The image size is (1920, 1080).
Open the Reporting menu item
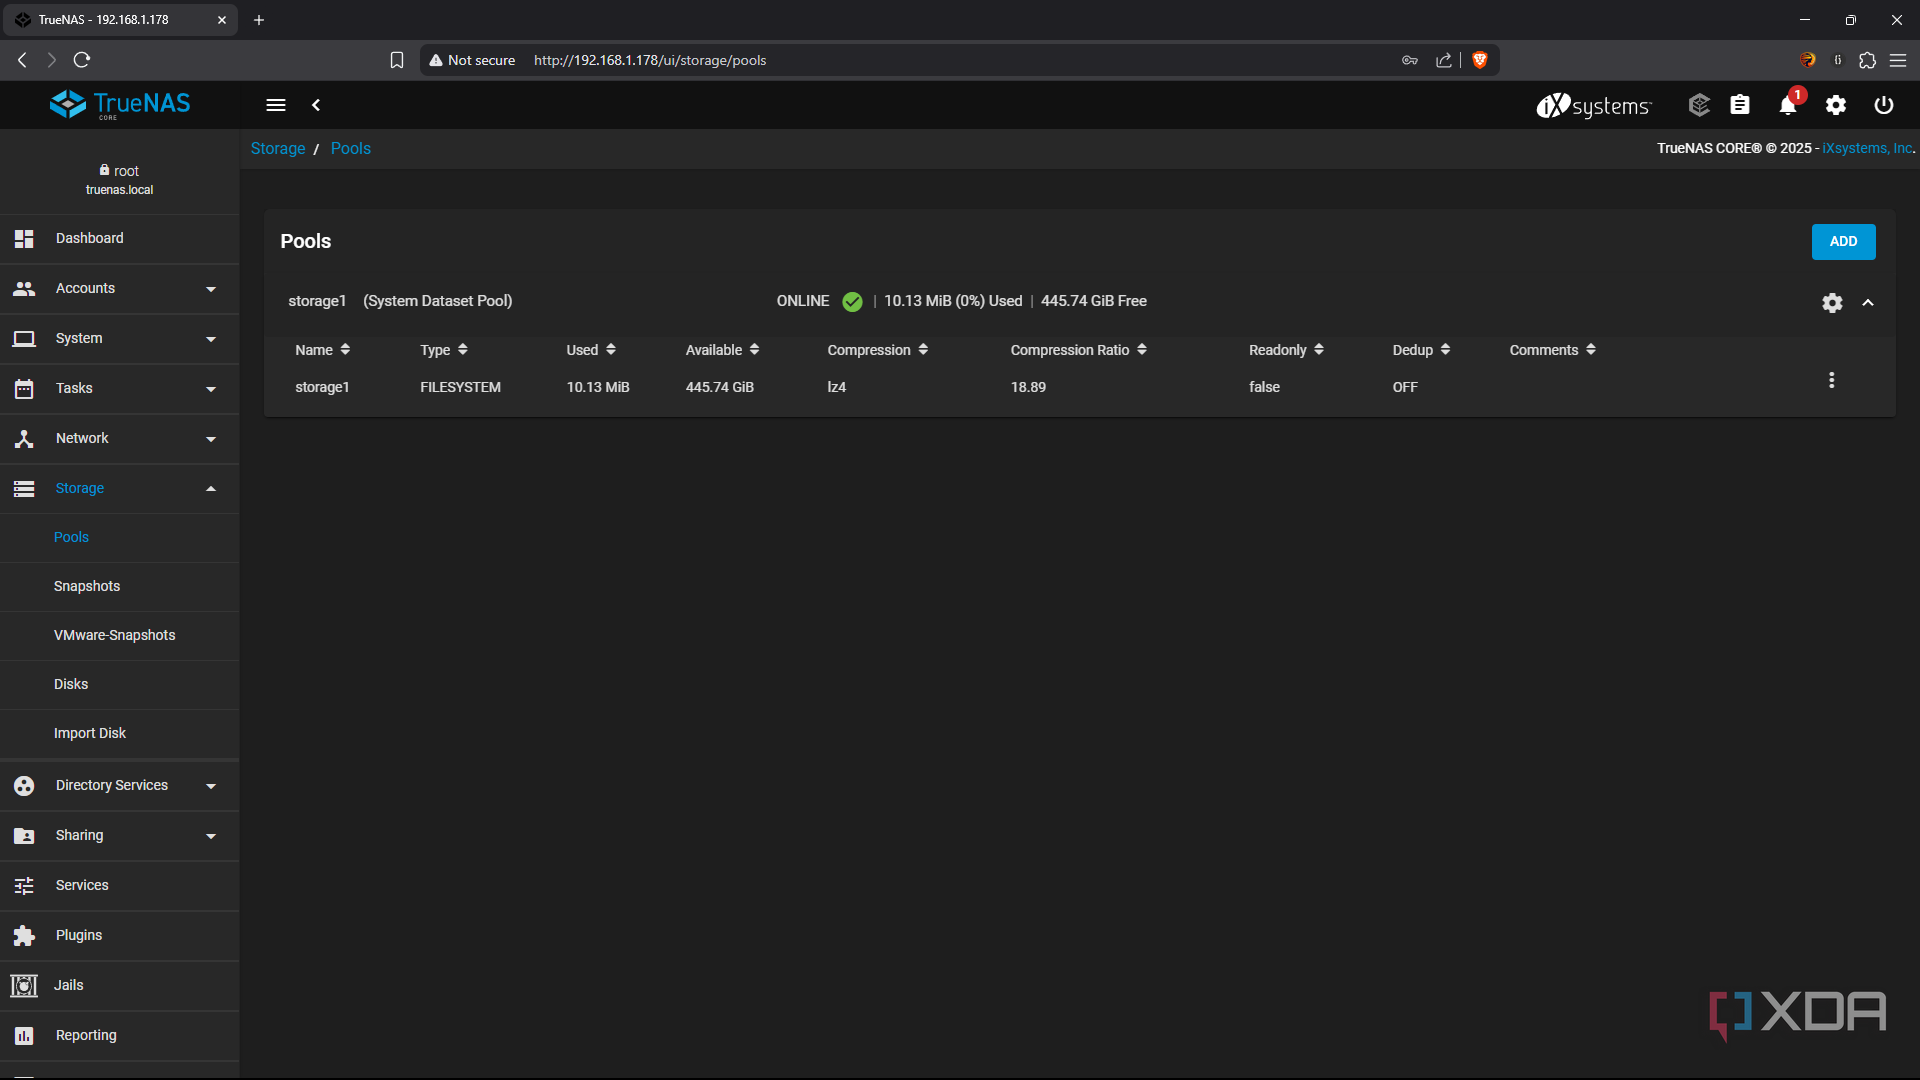pos(120,1036)
